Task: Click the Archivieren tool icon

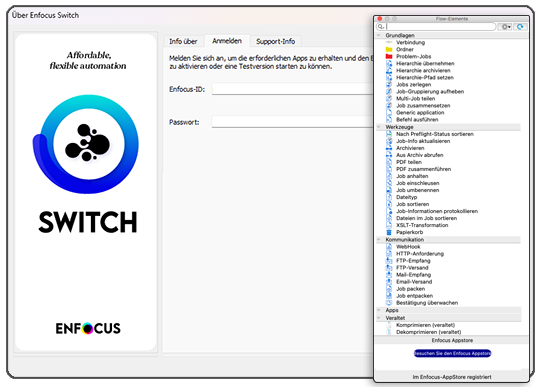Action: (x=389, y=148)
